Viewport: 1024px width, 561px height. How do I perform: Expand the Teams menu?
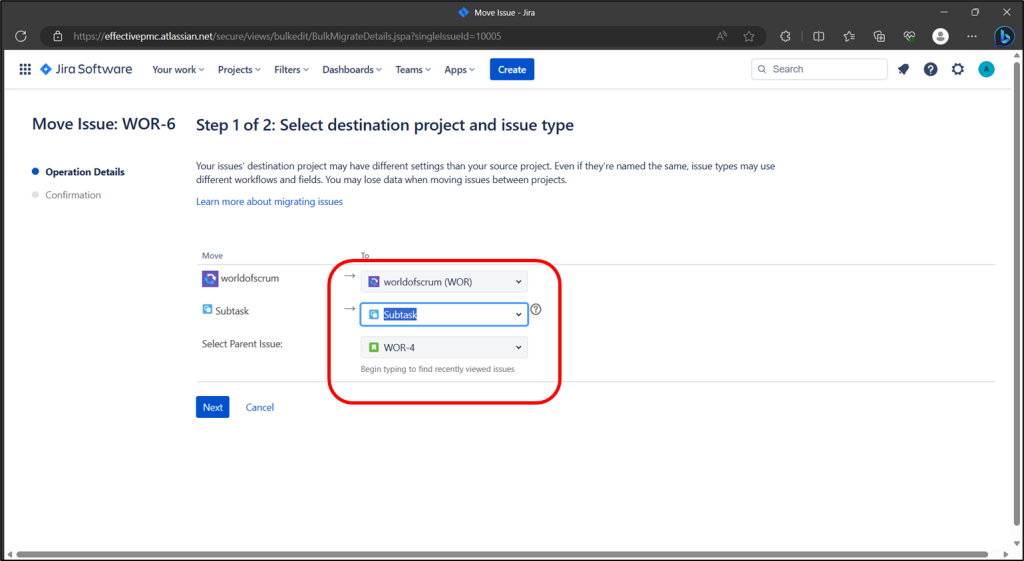point(413,70)
